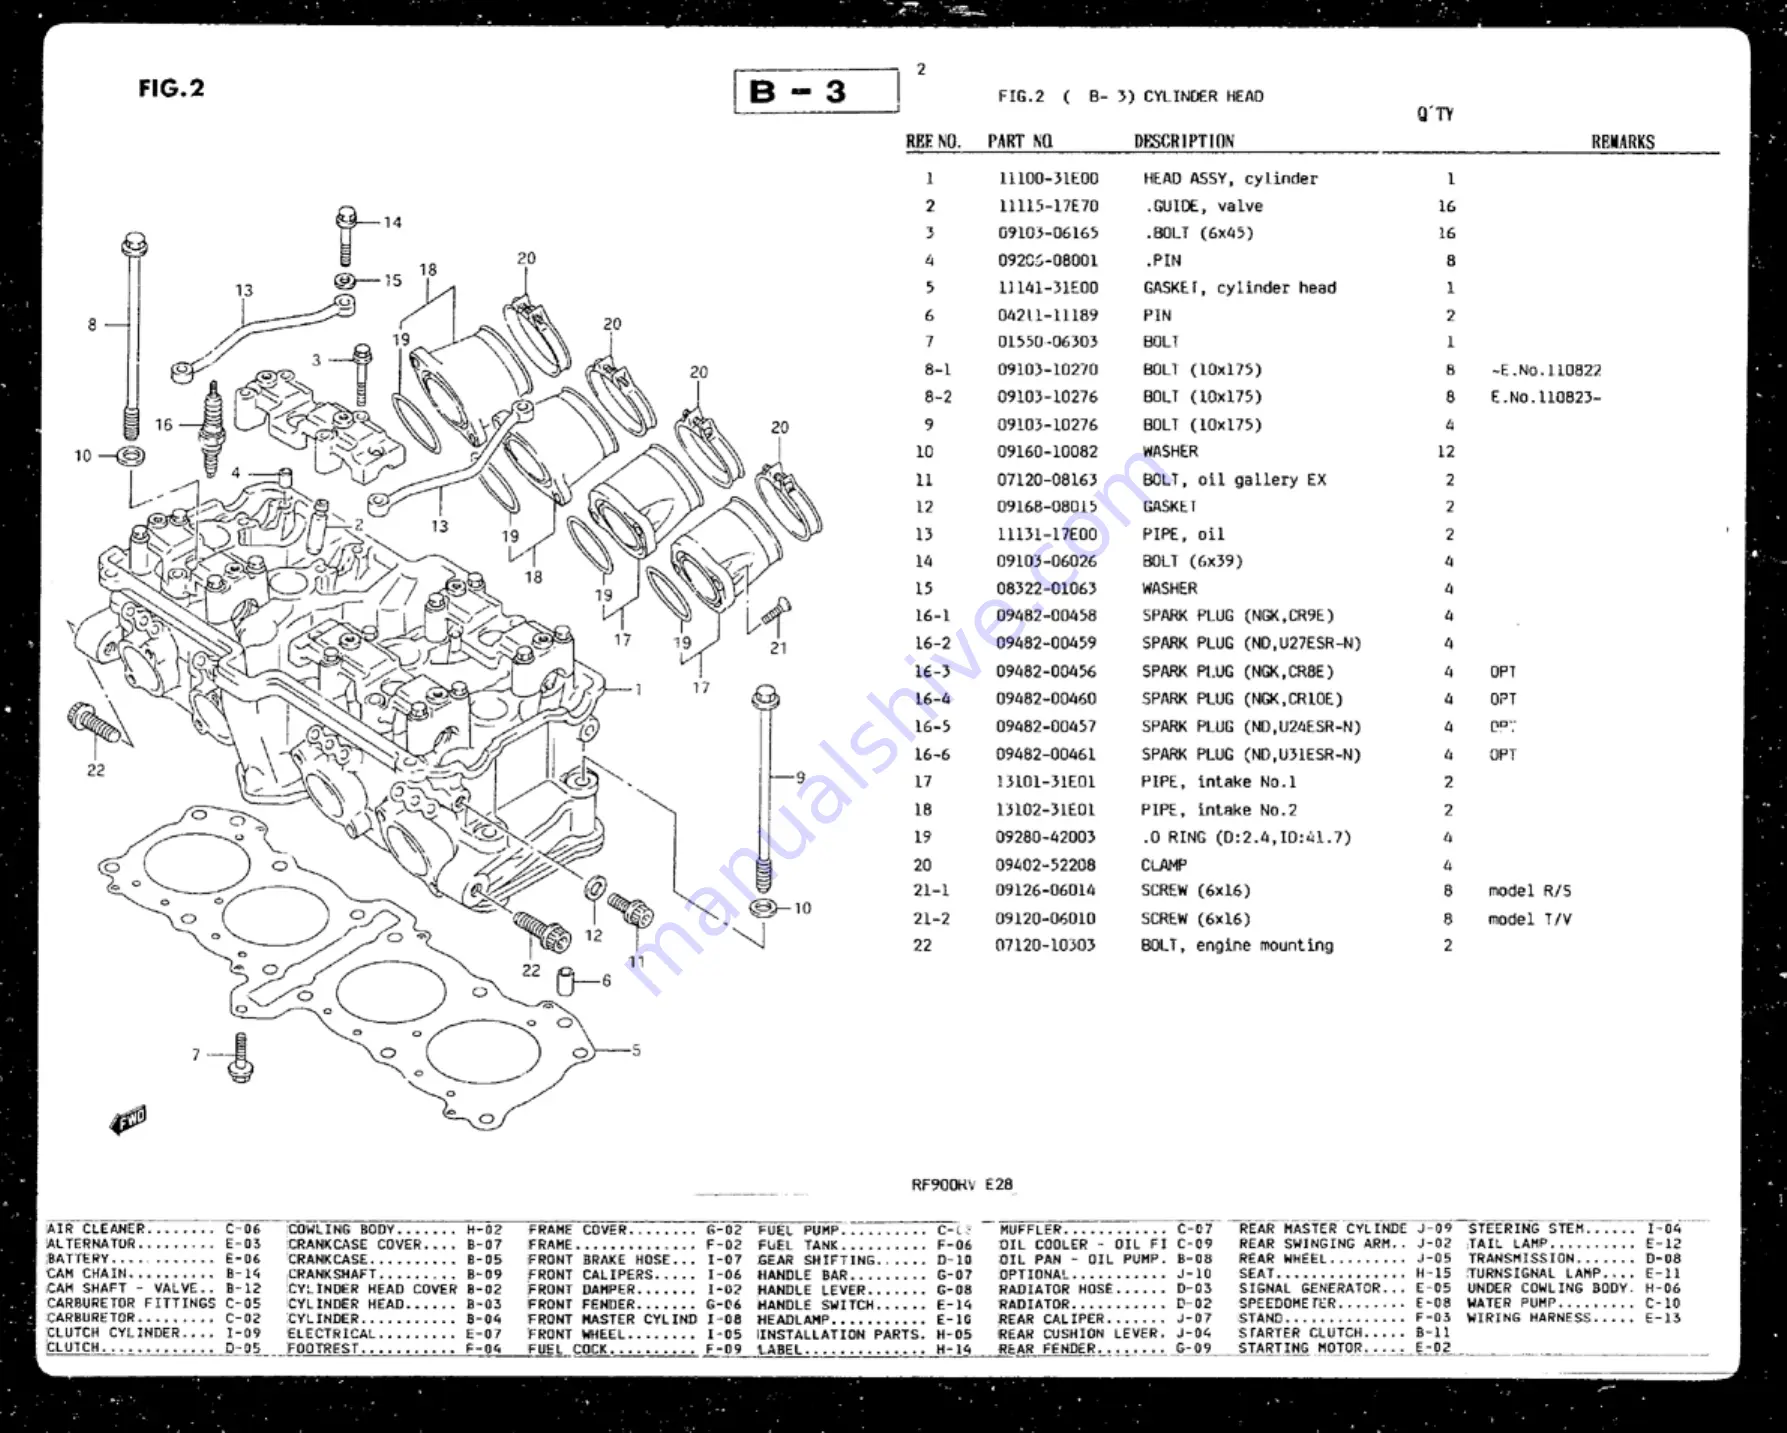Screen dimensions: 1787x1433
Task: Click callout number 21 beside the screw
Action: pos(779,648)
